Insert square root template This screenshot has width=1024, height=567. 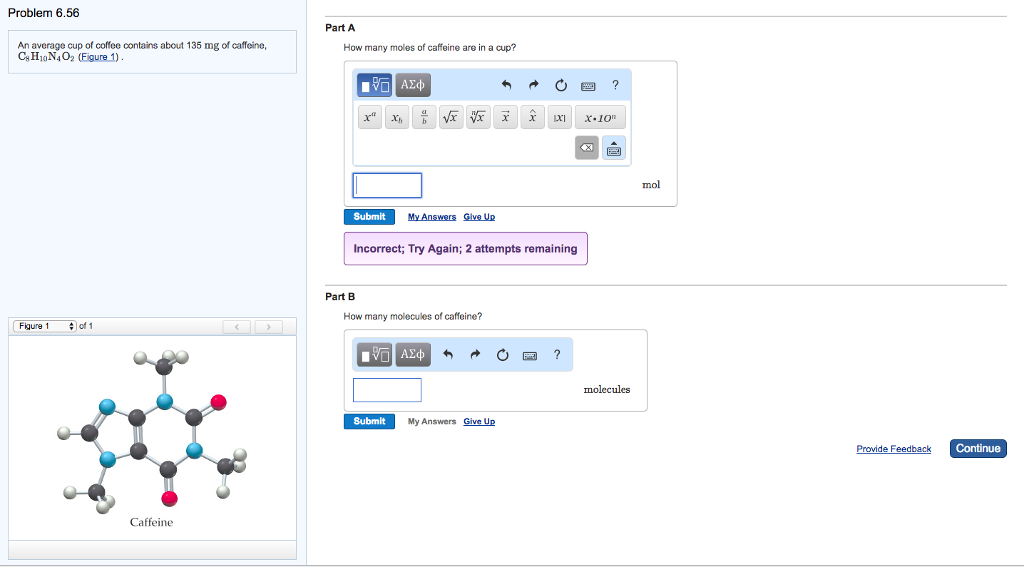pyautogui.click(x=451, y=118)
